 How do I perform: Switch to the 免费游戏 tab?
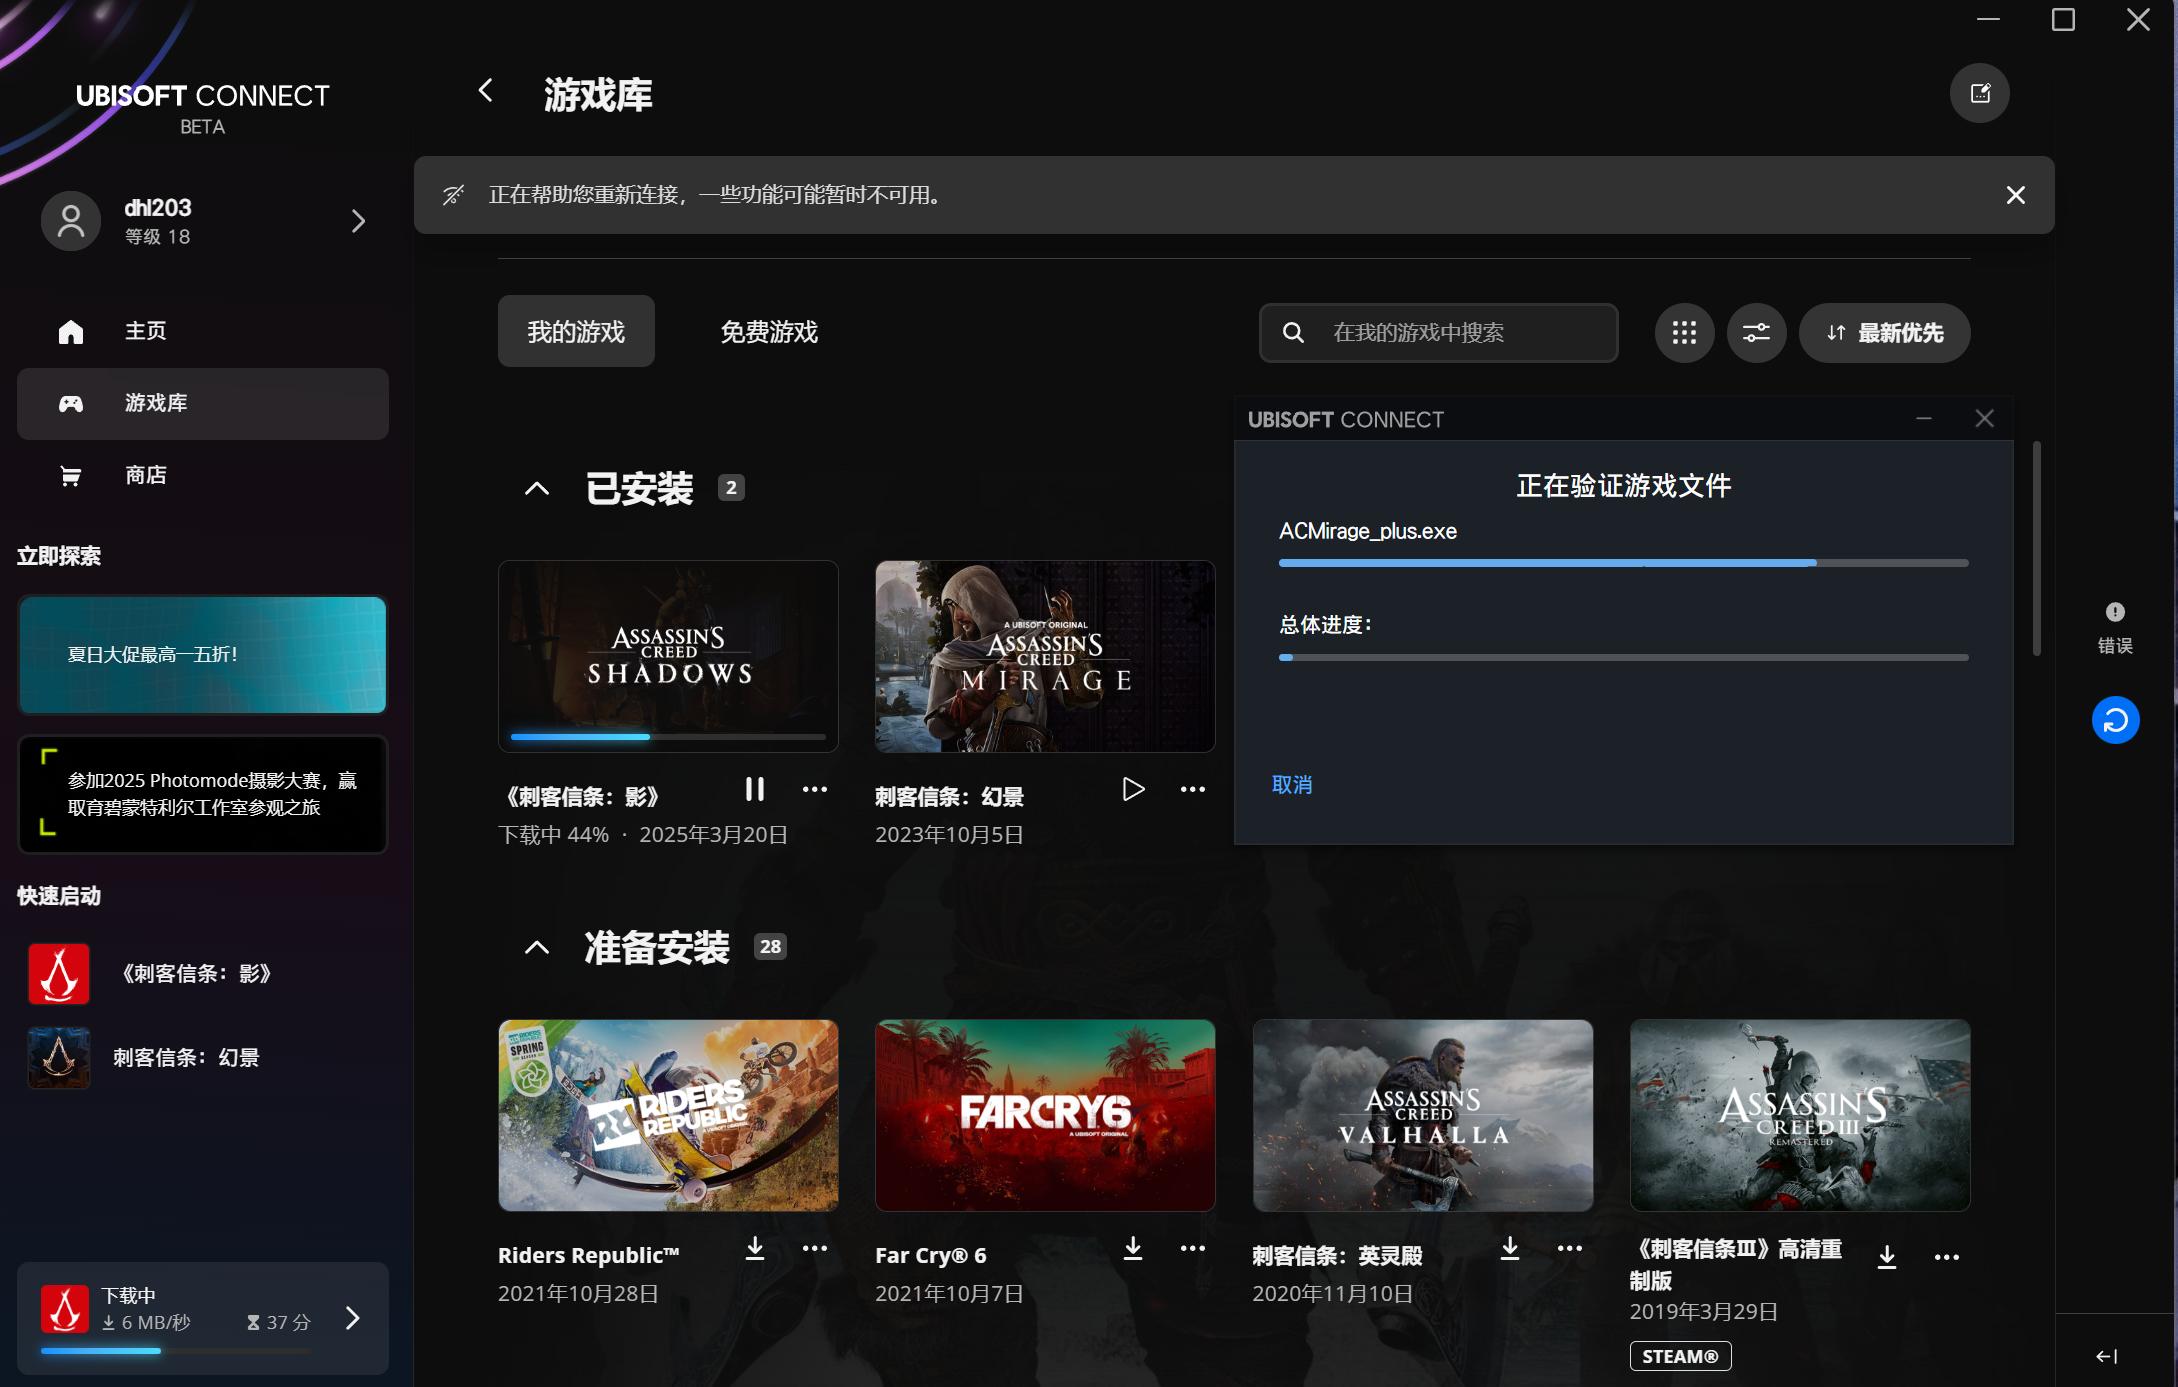[x=768, y=332]
